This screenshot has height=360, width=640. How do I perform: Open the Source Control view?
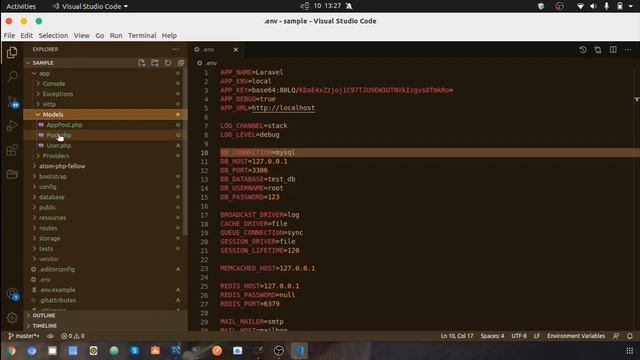(13, 101)
